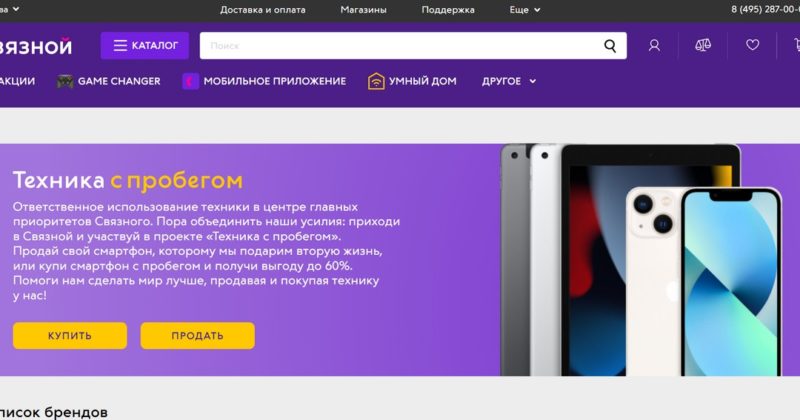The image size is (800, 420).
Task: Click the iPhone and iPad banner image
Action: [640, 260]
